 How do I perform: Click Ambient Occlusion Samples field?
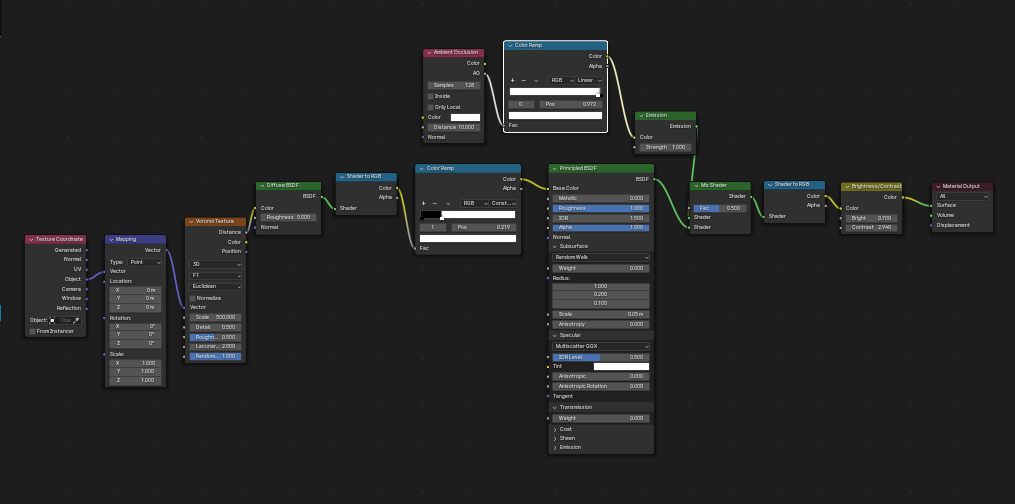[x=454, y=85]
